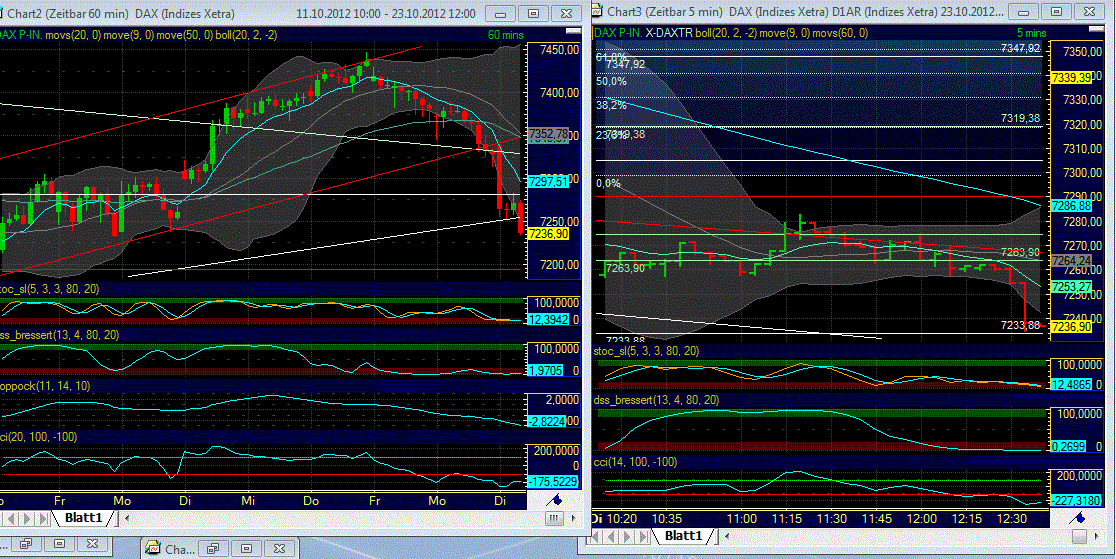This screenshot has height=559, width=1116.
Task: Click Chart2 horizontal scrollbar left arrow
Action: coord(127,518)
